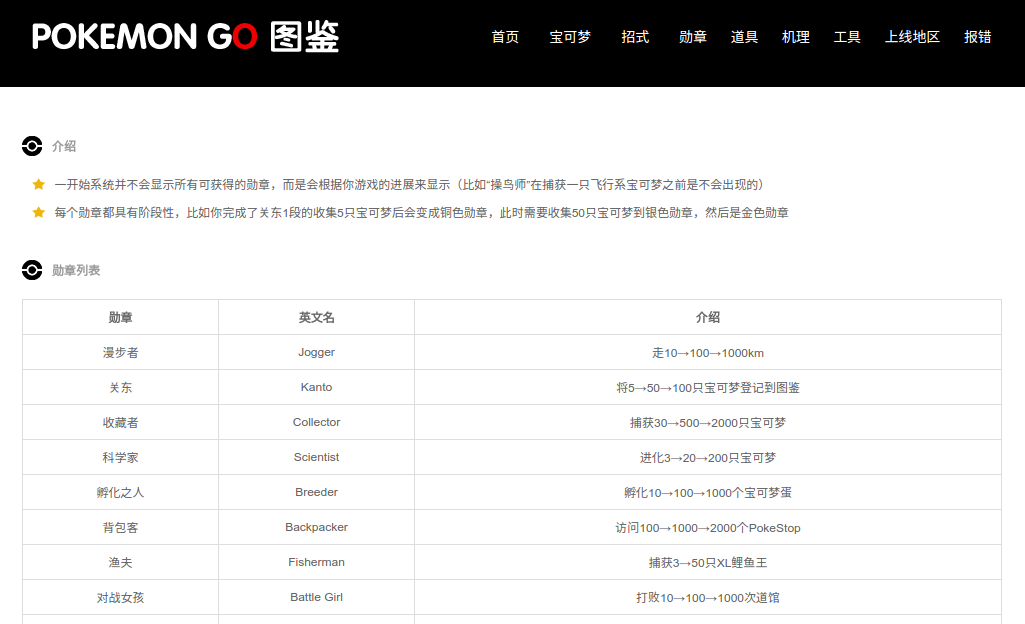Click the sentence starting 每个勋章都具有阶段性
This screenshot has height=624, width=1025.
point(422,213)
